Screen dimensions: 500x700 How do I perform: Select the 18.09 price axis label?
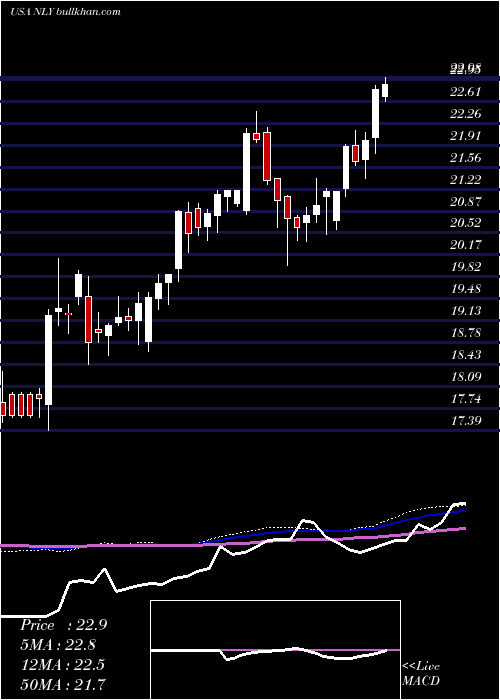[x=466, y=376]
